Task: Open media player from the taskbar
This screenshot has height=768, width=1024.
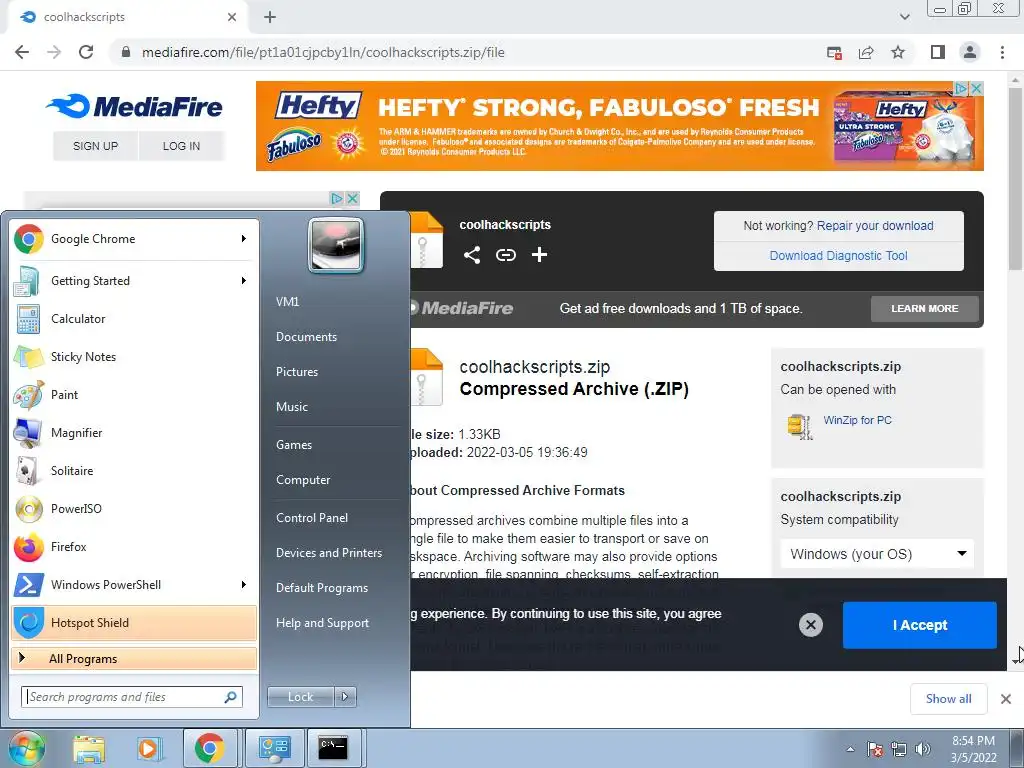Action: pyautogui.click(x=148, y=749)
